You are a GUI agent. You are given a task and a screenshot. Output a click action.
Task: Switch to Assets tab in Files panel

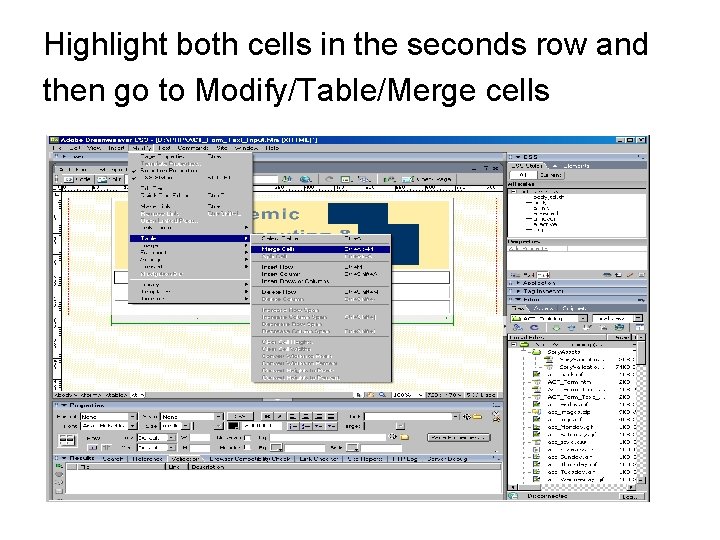tap(543, 309)
